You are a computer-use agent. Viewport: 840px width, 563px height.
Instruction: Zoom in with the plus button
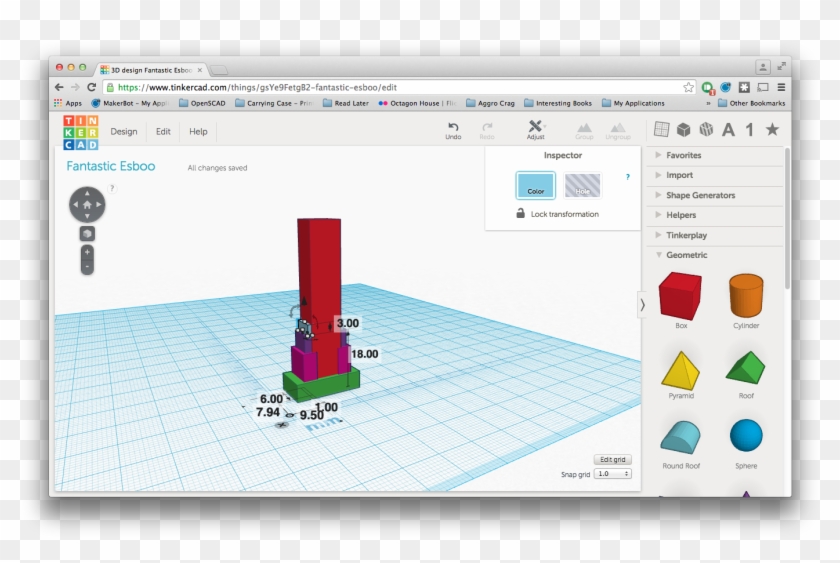click(87, 252)
